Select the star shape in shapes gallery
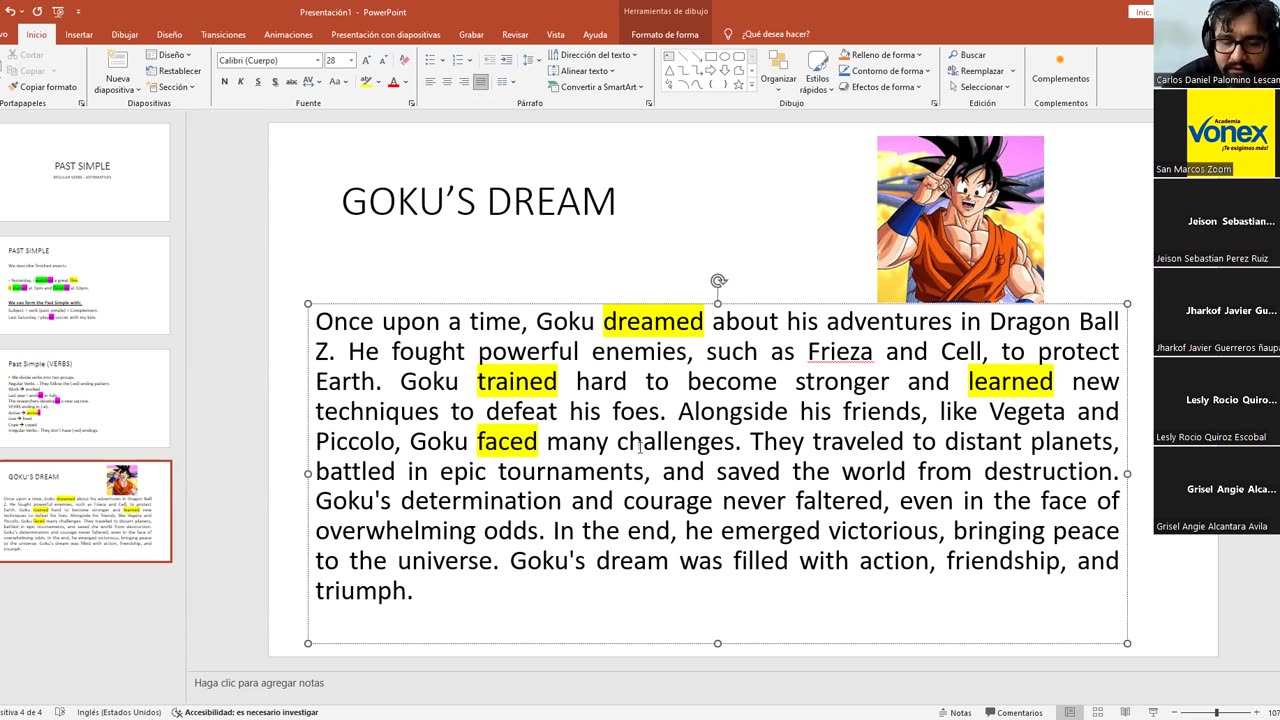 tap(739, 85)
